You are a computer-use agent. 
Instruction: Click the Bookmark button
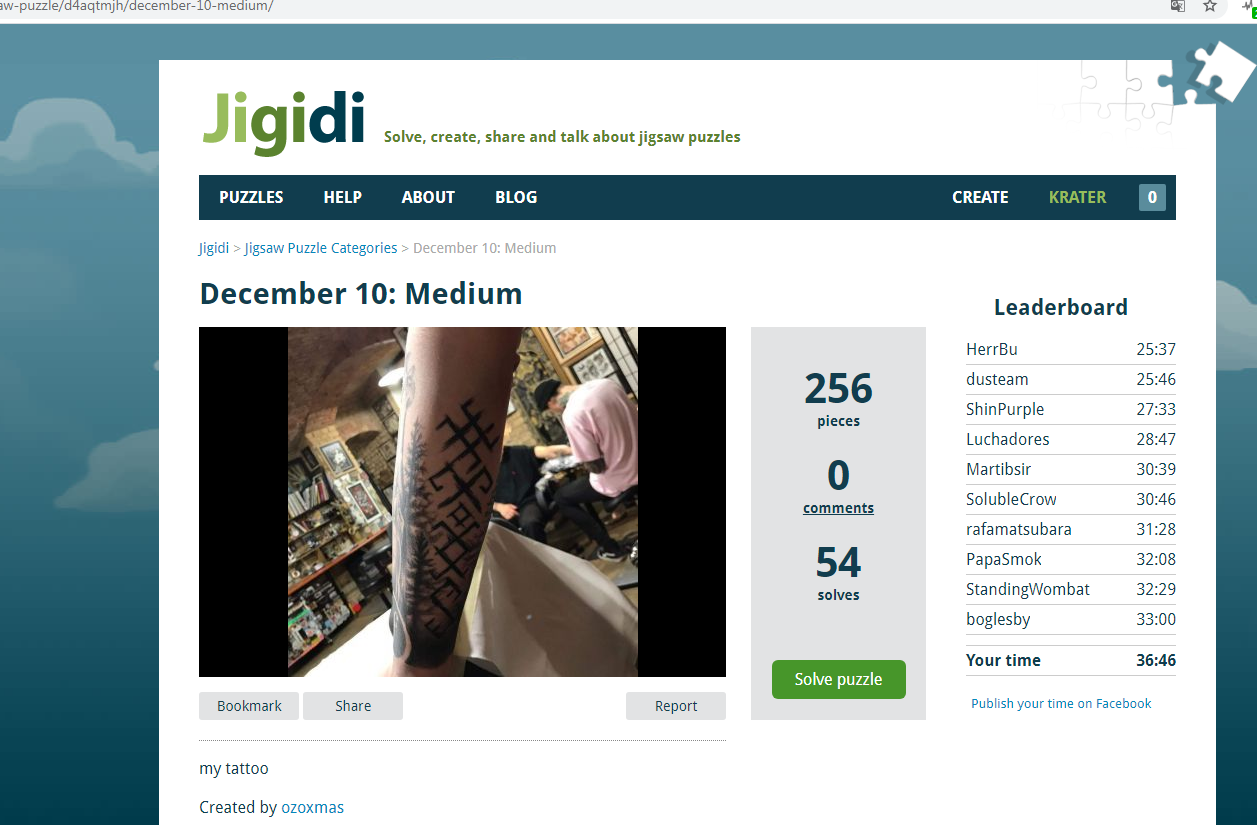coord(249,706)
